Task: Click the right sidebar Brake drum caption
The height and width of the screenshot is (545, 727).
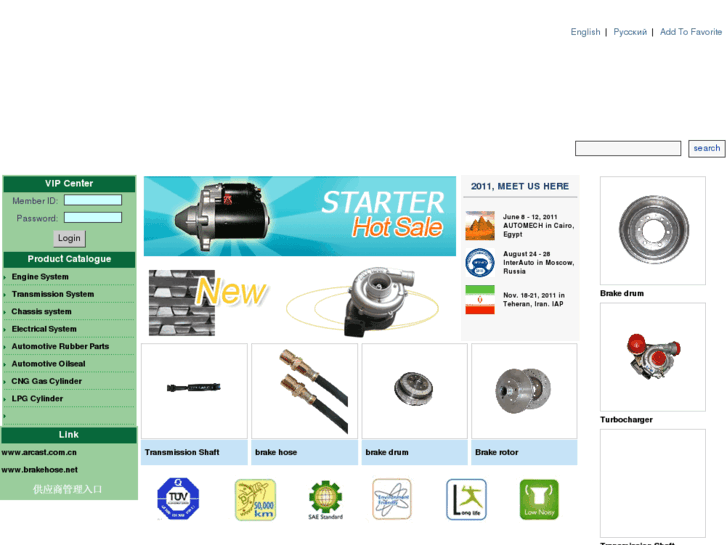Action: click(x=622, y=294)
